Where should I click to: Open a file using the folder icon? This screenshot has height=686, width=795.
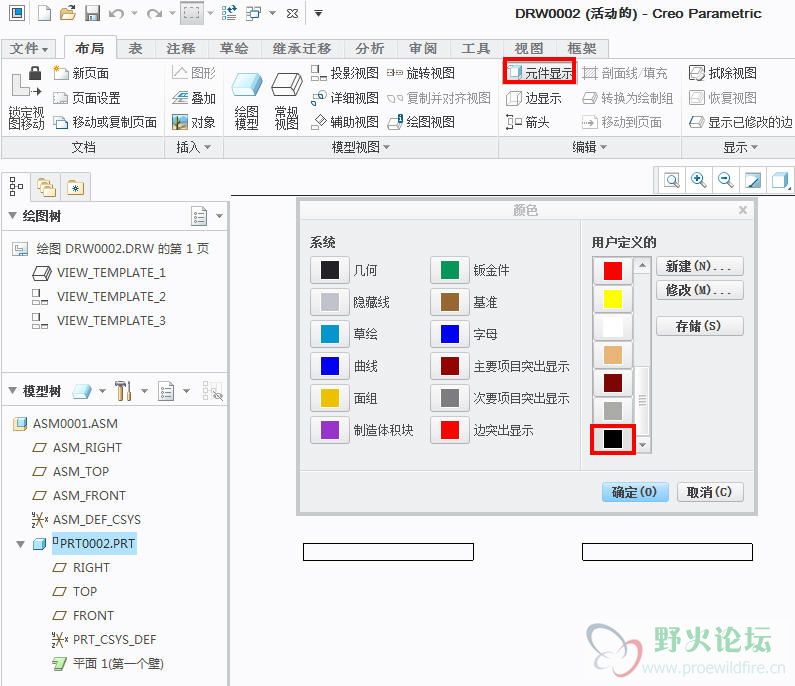click(x=67, y=13)
